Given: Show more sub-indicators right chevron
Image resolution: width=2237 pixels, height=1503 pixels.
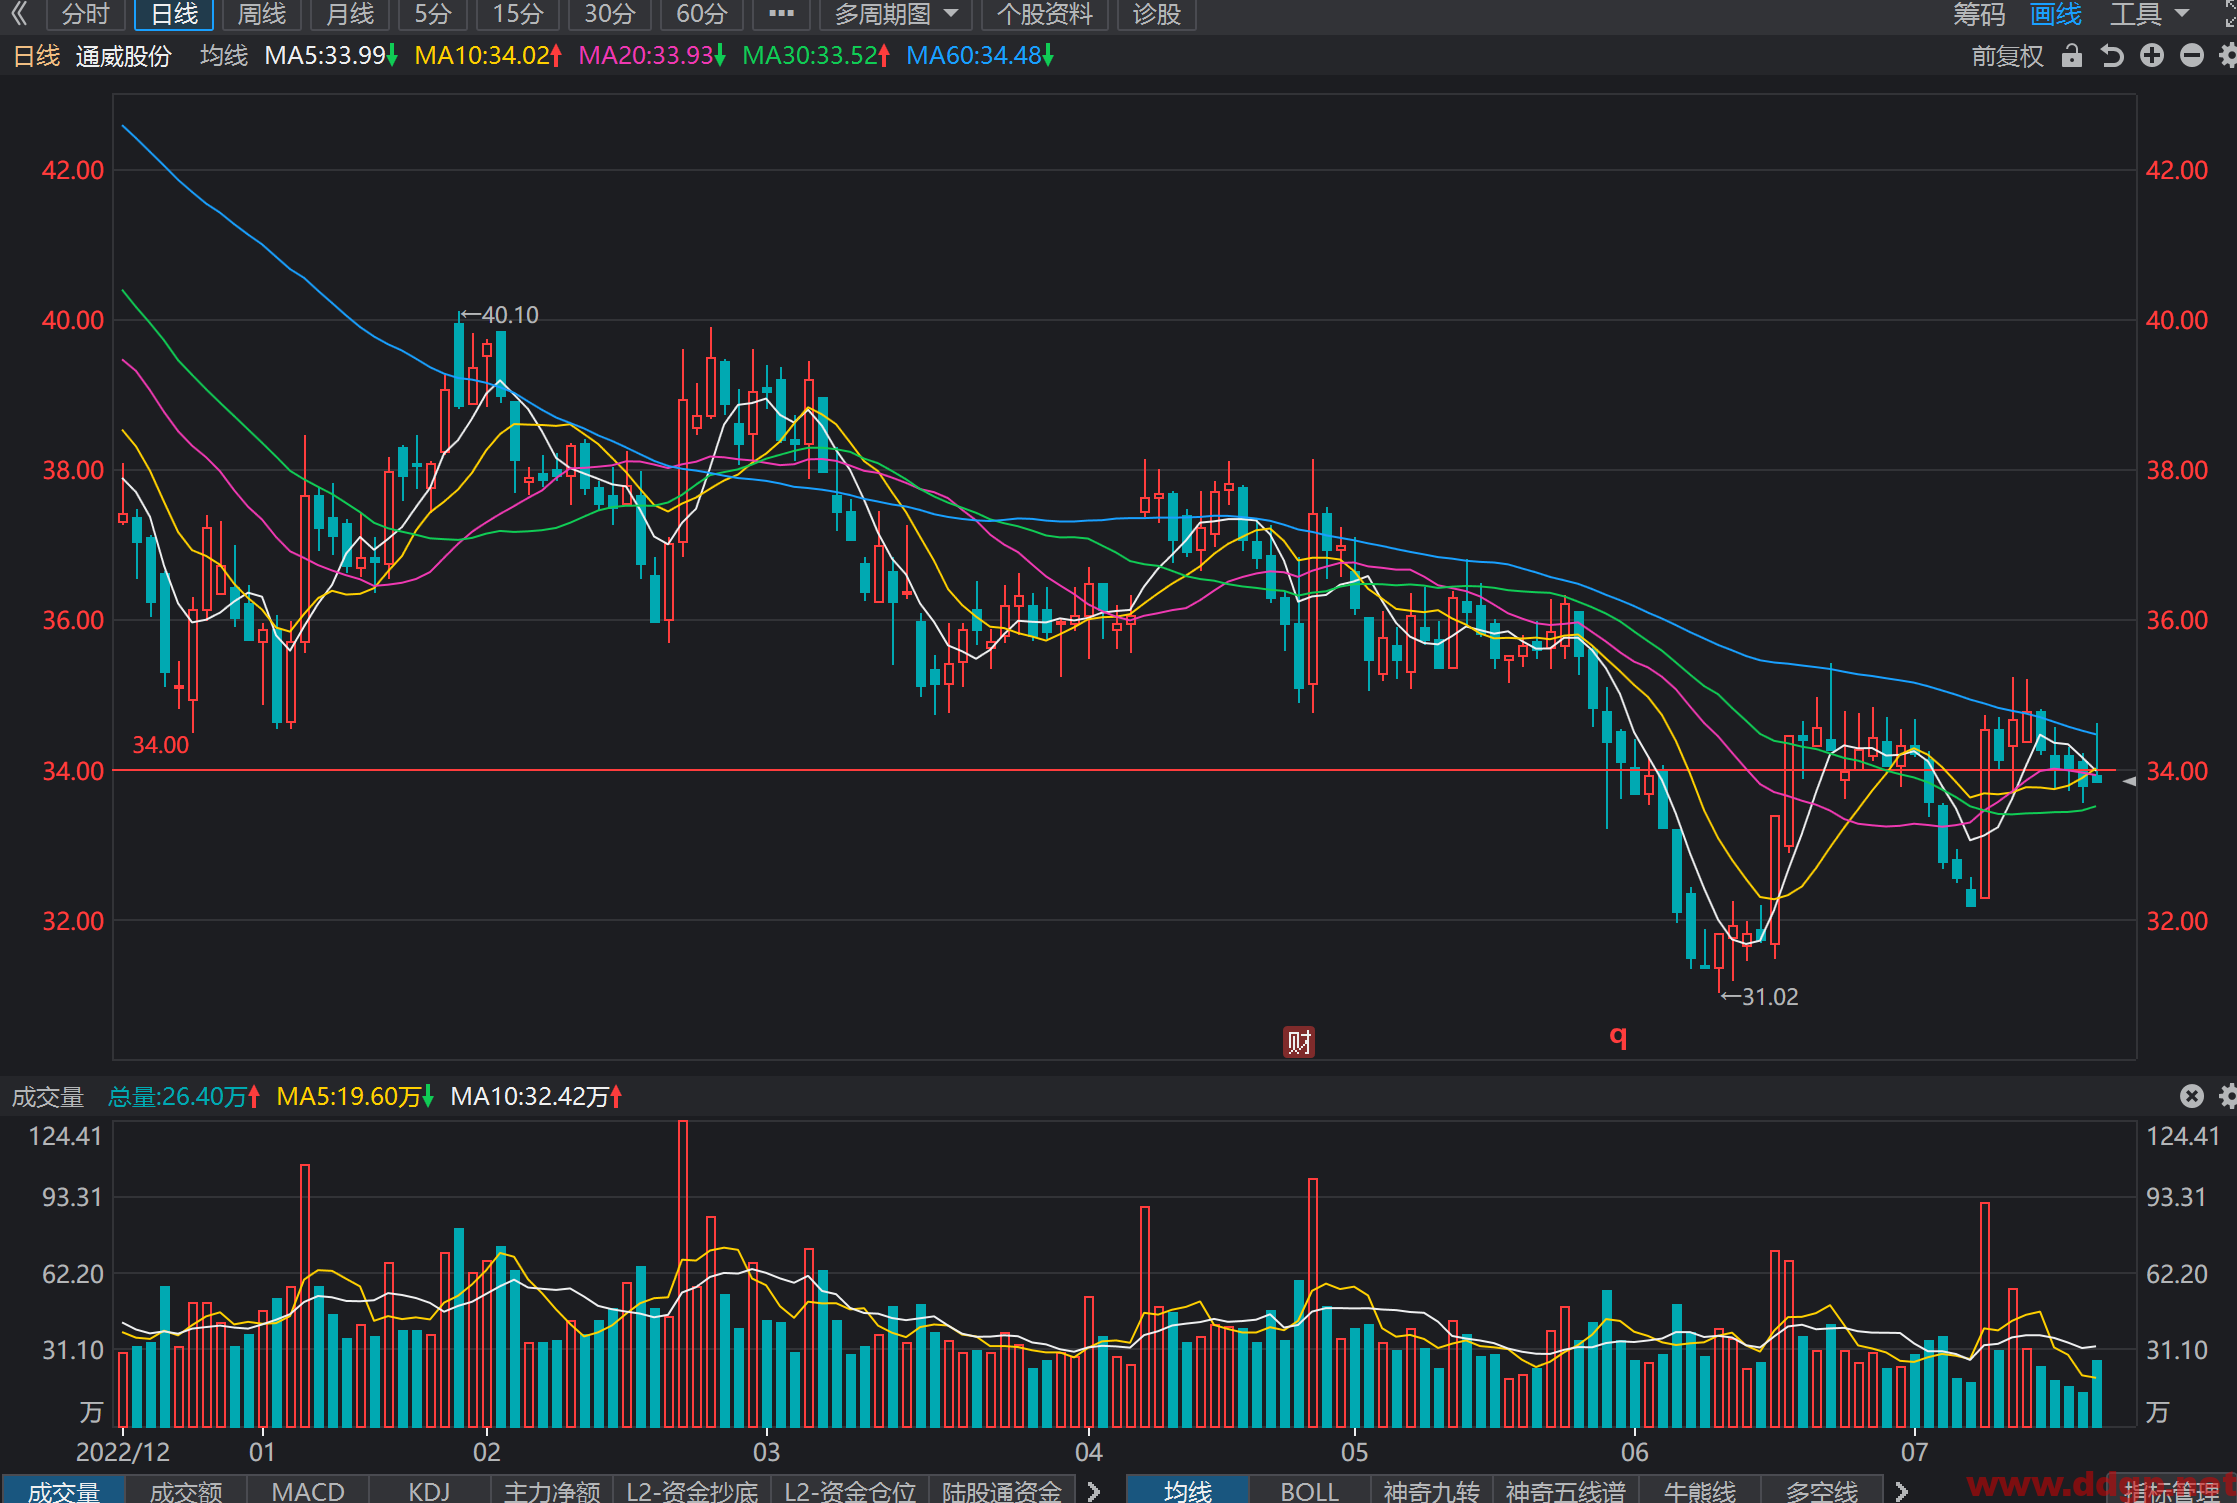Looking at the screenshot, I should point(1094,1490).
